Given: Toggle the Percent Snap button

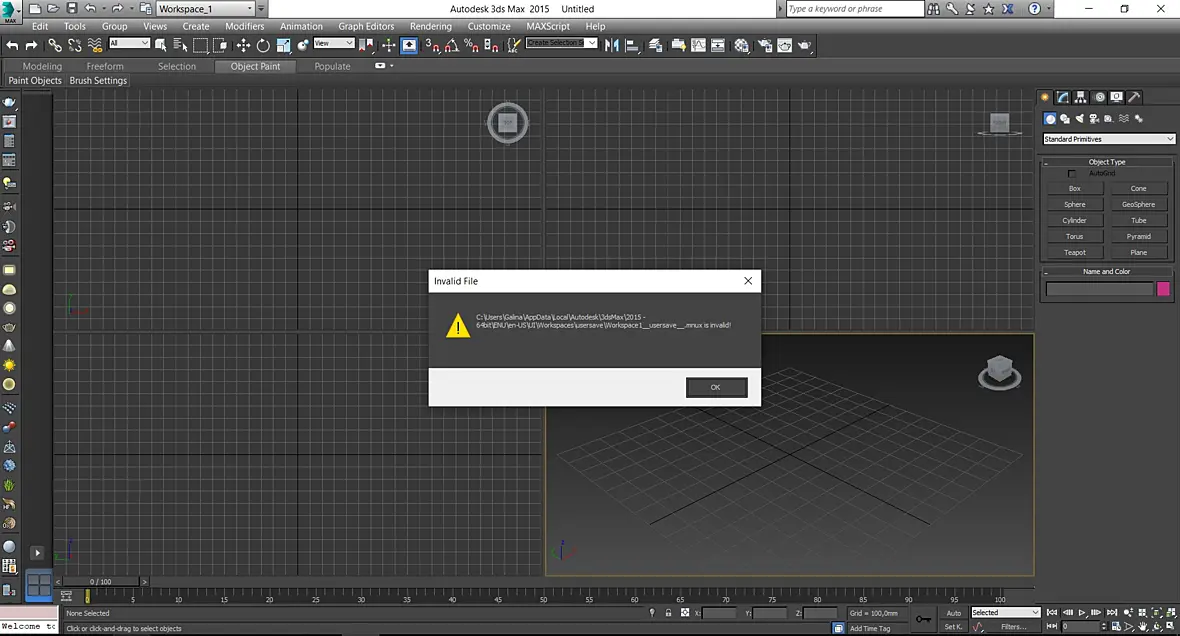Looking at the screenshot, I should pyautogui.click(x=471, y=45).
